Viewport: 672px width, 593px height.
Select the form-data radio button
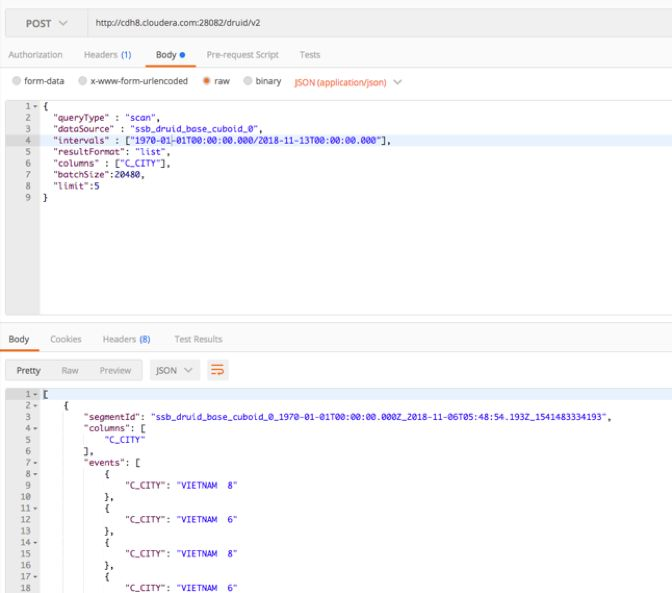14,80
